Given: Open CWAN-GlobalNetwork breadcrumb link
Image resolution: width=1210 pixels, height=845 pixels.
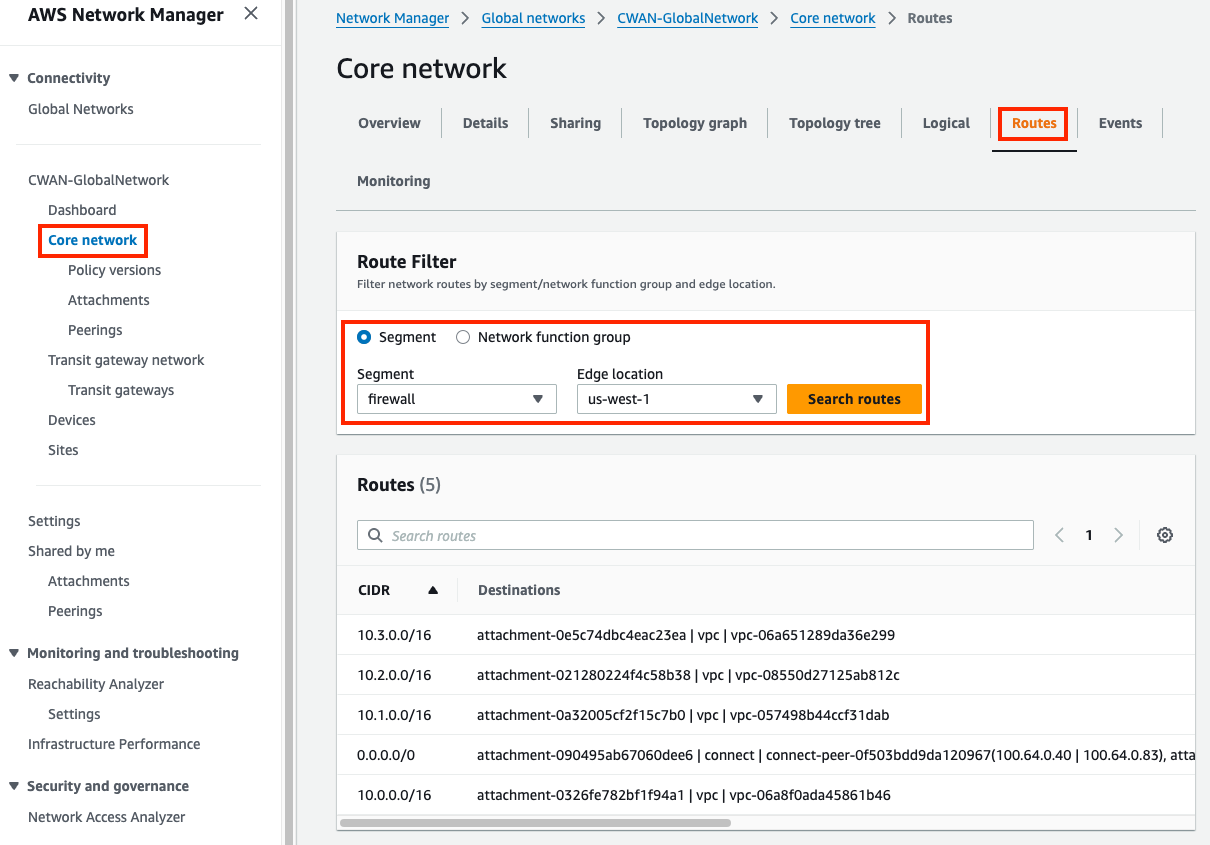Looking at the screenshot, I should [x=688, y=18].
